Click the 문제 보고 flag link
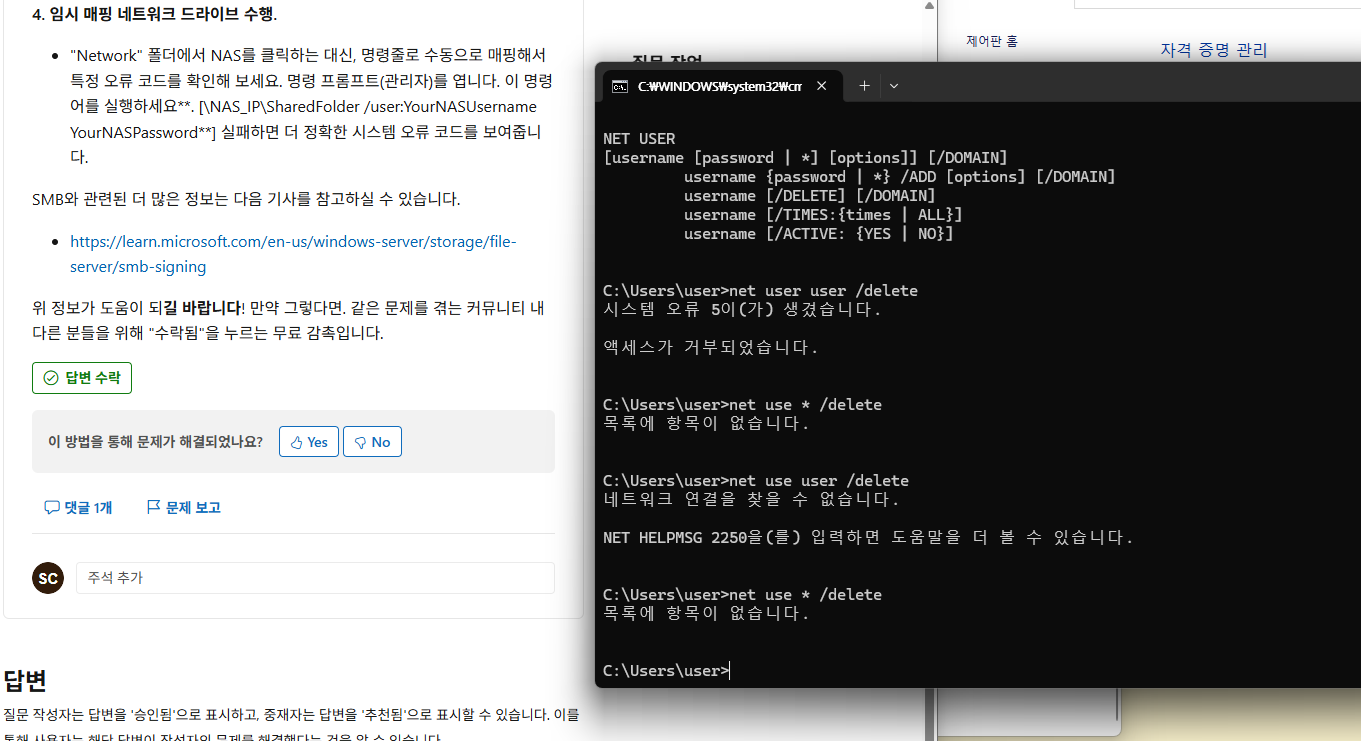The height and width of the screenshot is (741, 1361). [184, 508]
